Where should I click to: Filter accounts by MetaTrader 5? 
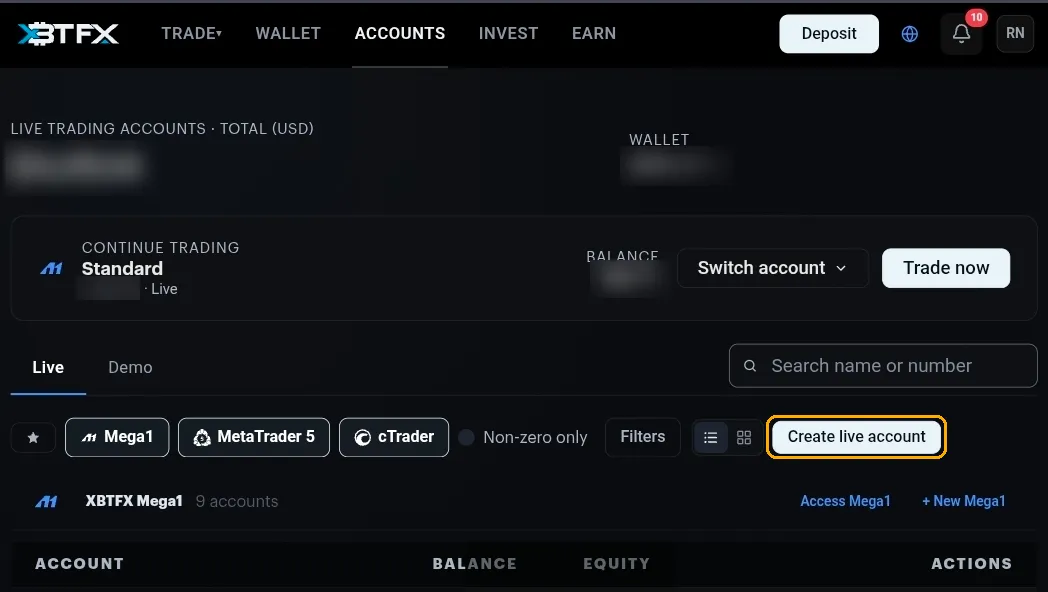(254, 437)
